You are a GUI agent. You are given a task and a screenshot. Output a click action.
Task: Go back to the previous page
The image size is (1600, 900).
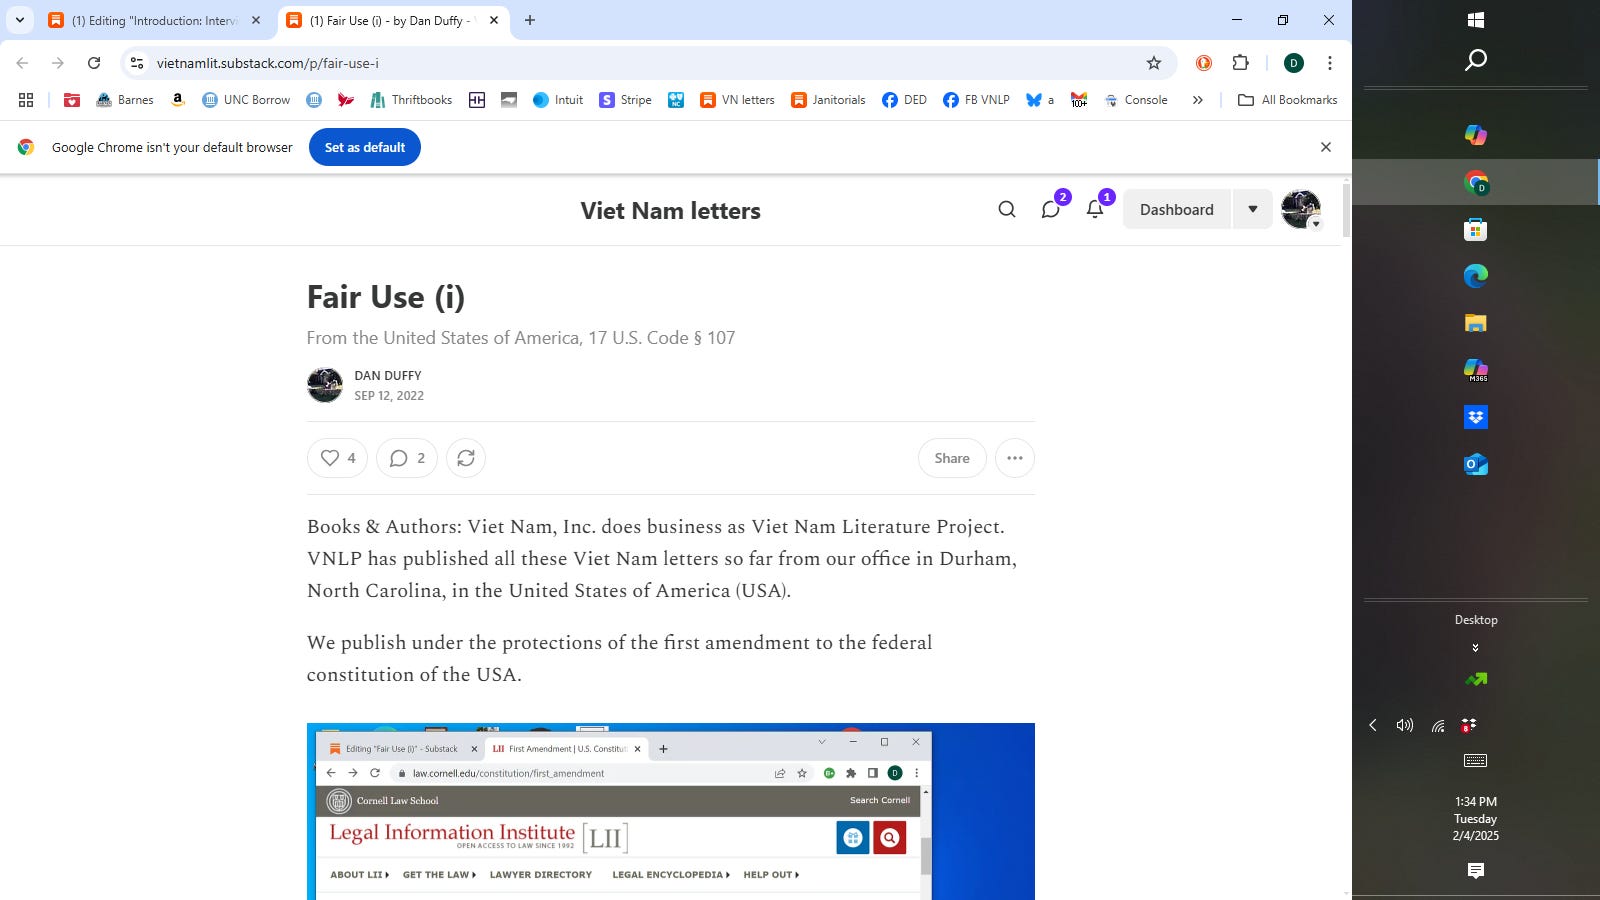(22, 63)
